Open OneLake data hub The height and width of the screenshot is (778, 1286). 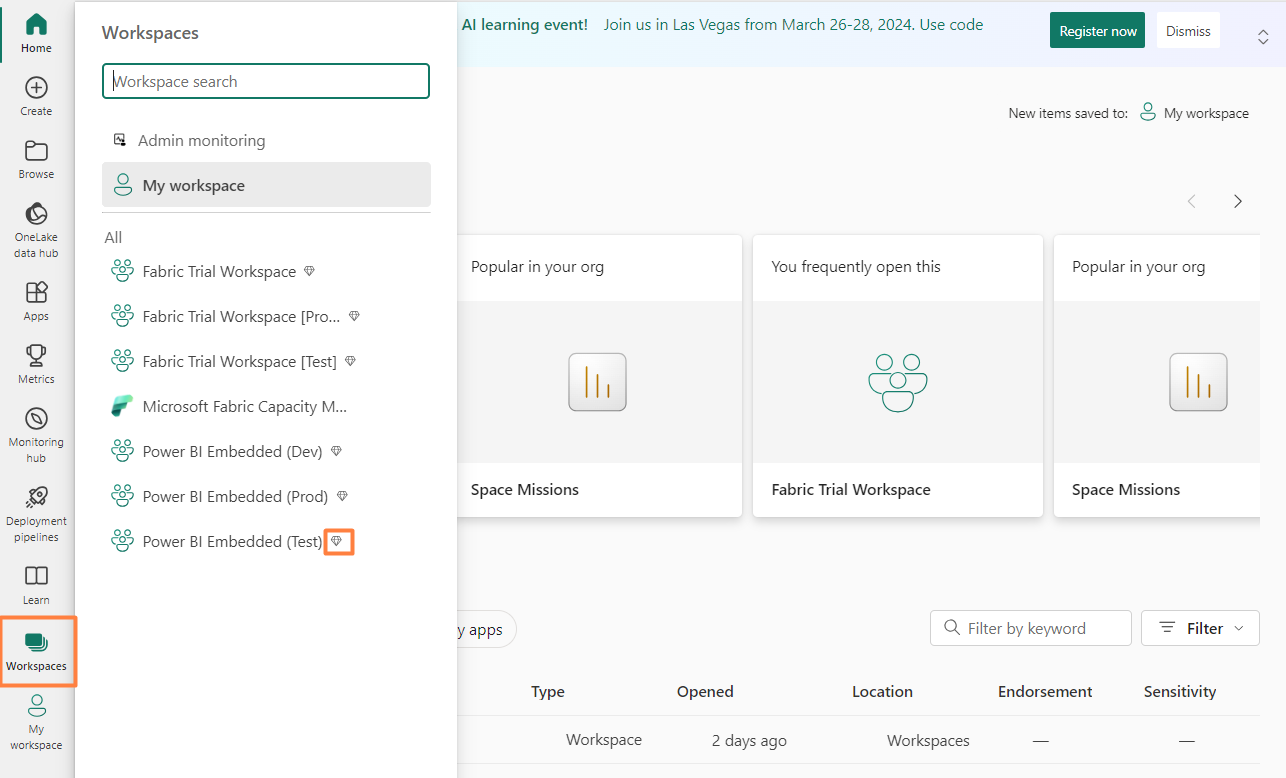[36, 230]
